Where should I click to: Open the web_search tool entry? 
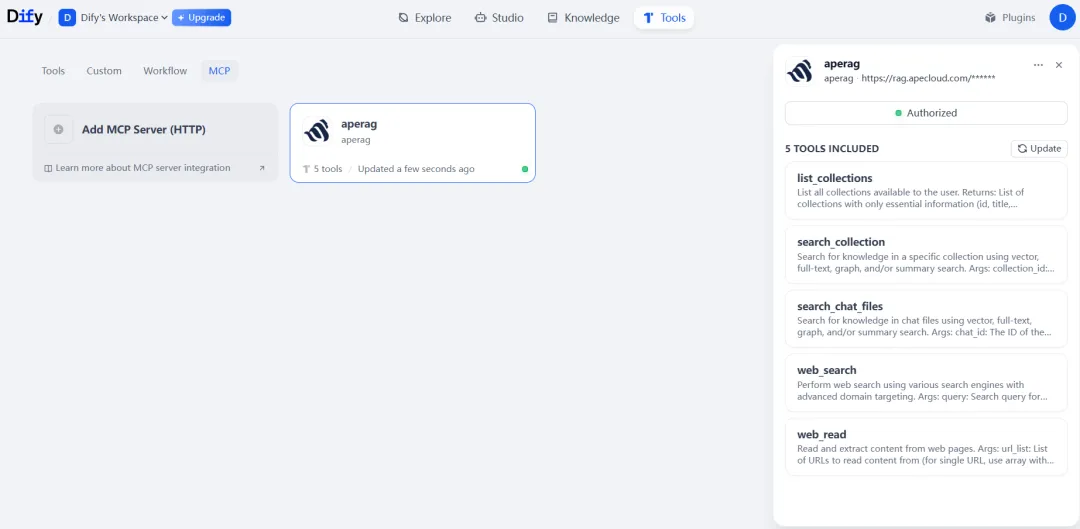(925, 383)
